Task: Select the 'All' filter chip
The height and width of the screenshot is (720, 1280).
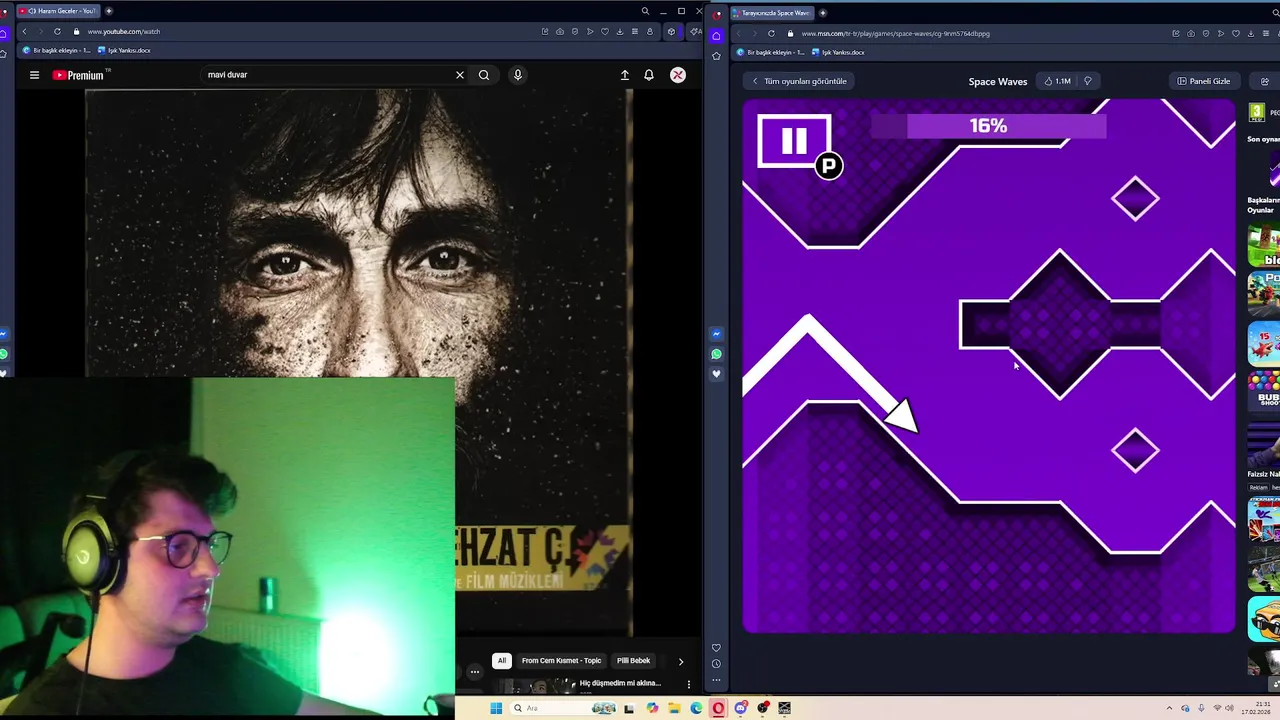Action: coord(502,661)
